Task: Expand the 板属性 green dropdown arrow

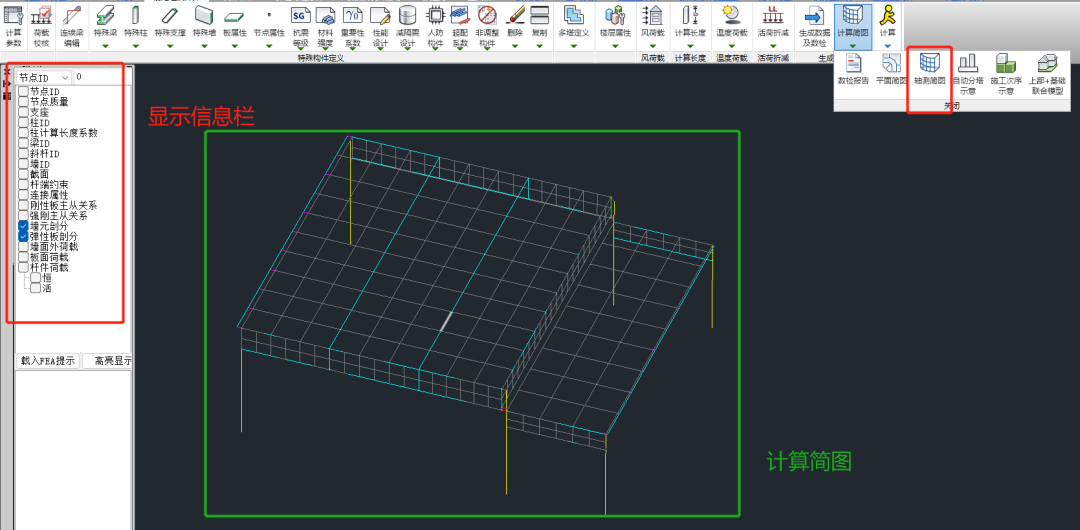Action: point(234,46)
